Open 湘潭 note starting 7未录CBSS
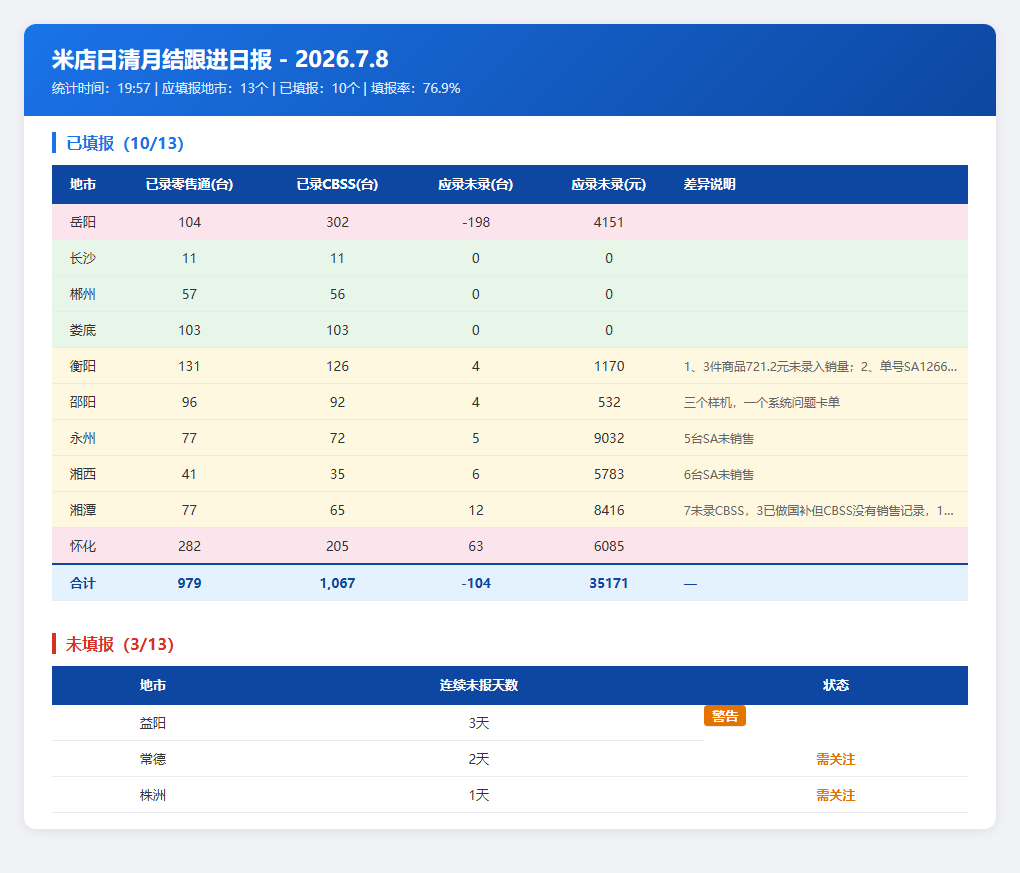The height and width of the screenshot is (873, 1020). click(x=819, y=511)
